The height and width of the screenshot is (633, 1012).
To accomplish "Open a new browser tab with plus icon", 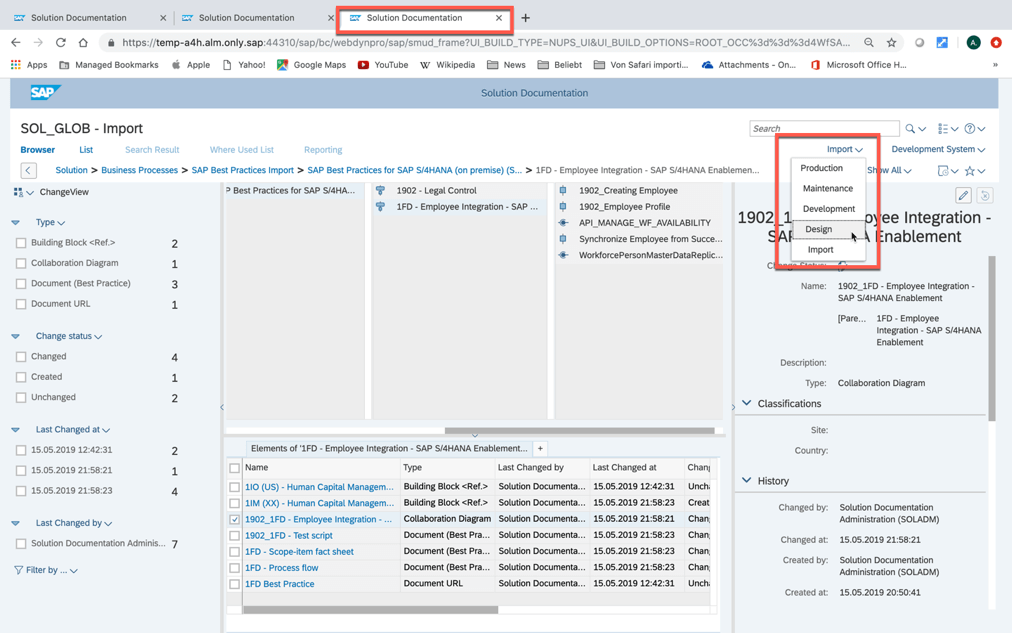I will 525,18.
